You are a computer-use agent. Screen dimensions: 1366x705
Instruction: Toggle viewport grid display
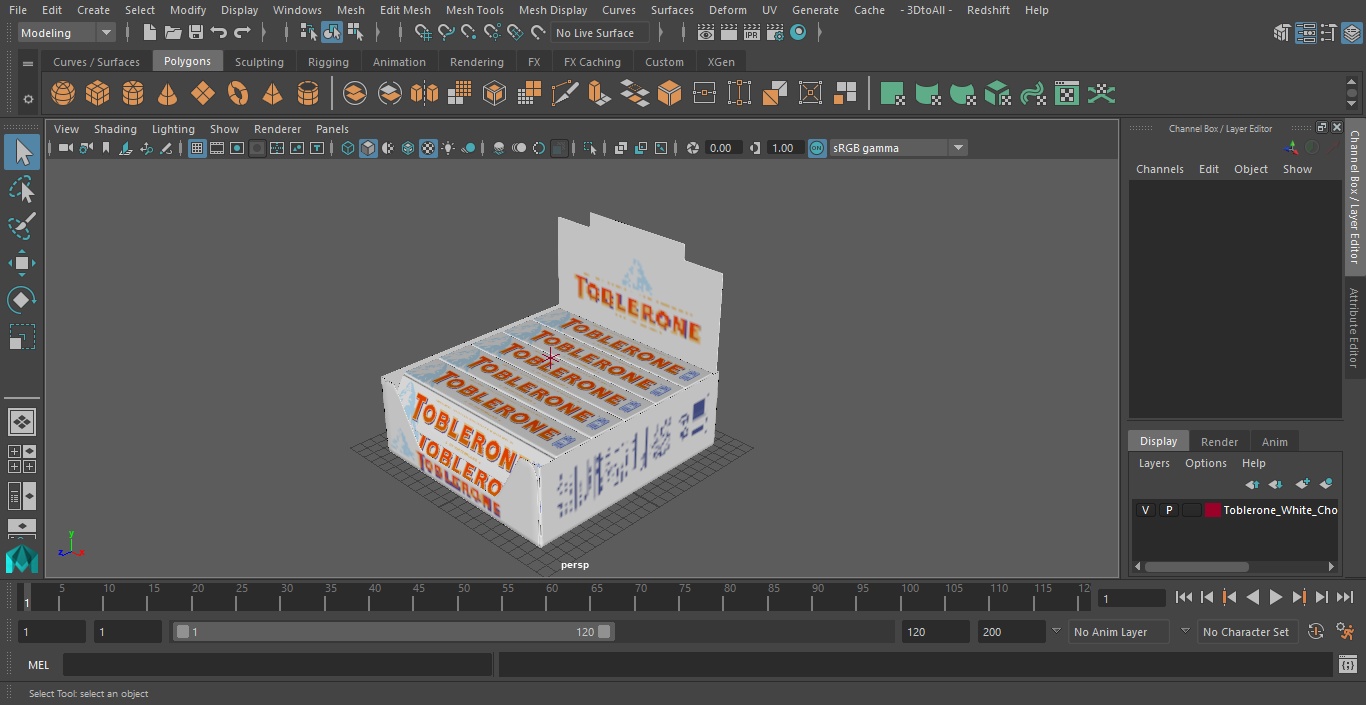point(197,148)
